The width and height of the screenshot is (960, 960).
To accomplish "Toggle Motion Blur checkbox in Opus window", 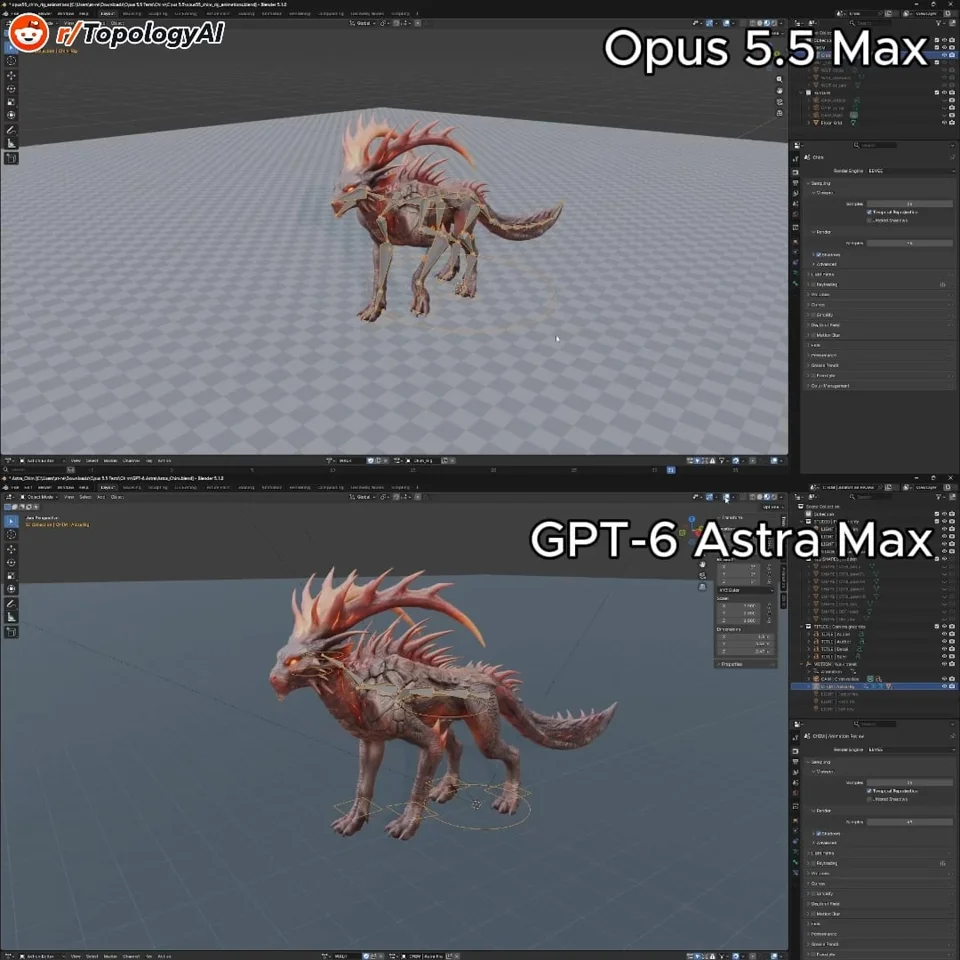I will coord(814,335).
